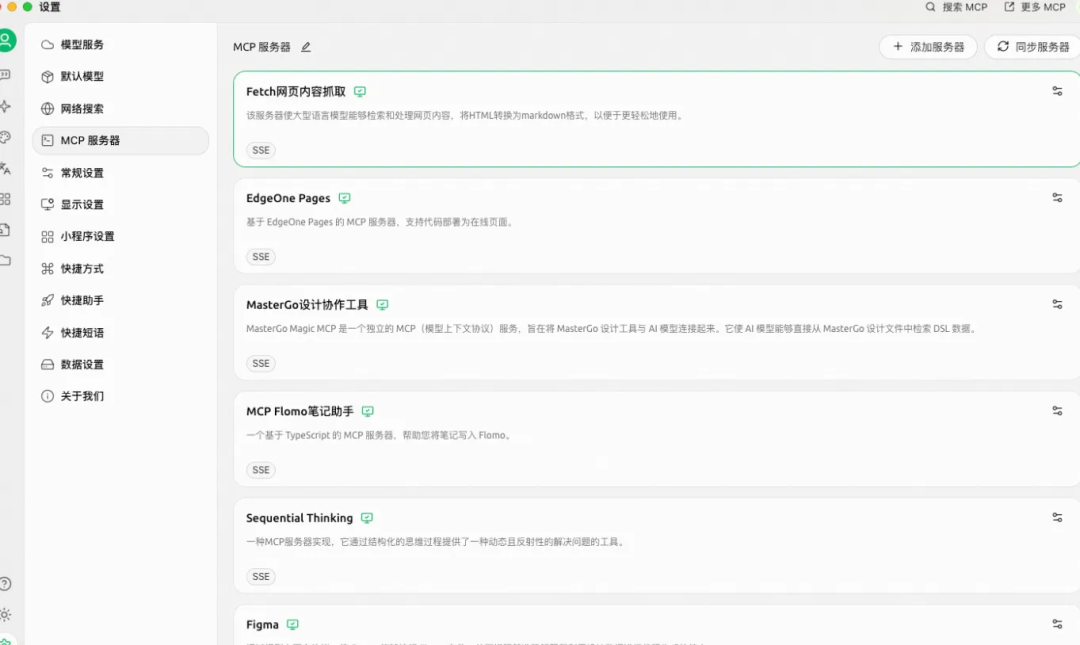Screen dimensions: 1080x645
Task: Click SSE tag on Fetch网页内容抓取 card
Action: click(261, 150)
